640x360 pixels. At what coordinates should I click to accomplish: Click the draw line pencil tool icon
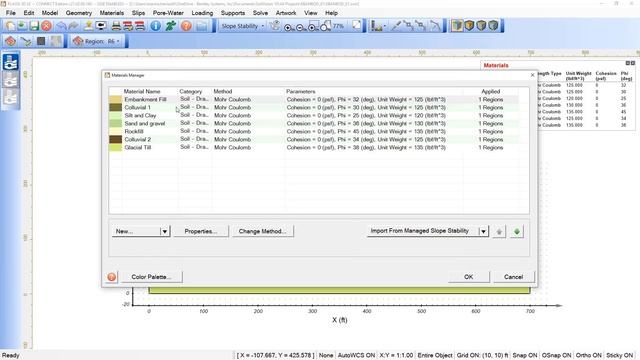coord(396,26)
